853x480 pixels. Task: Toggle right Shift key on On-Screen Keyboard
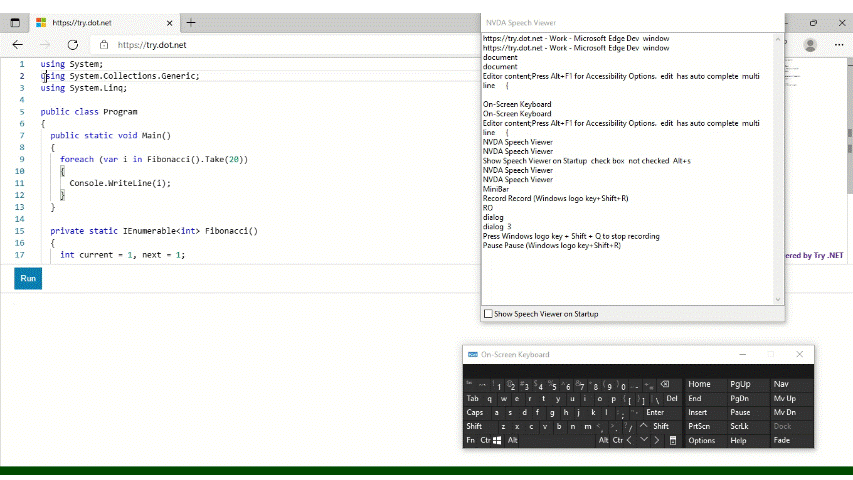(666, 427)
